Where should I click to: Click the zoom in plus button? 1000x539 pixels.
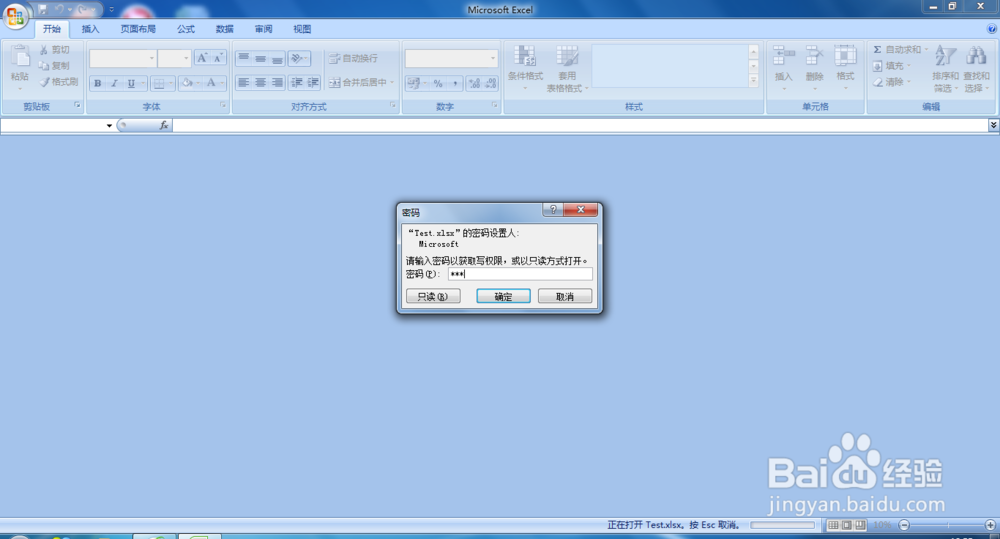click(x=990, y=525)
